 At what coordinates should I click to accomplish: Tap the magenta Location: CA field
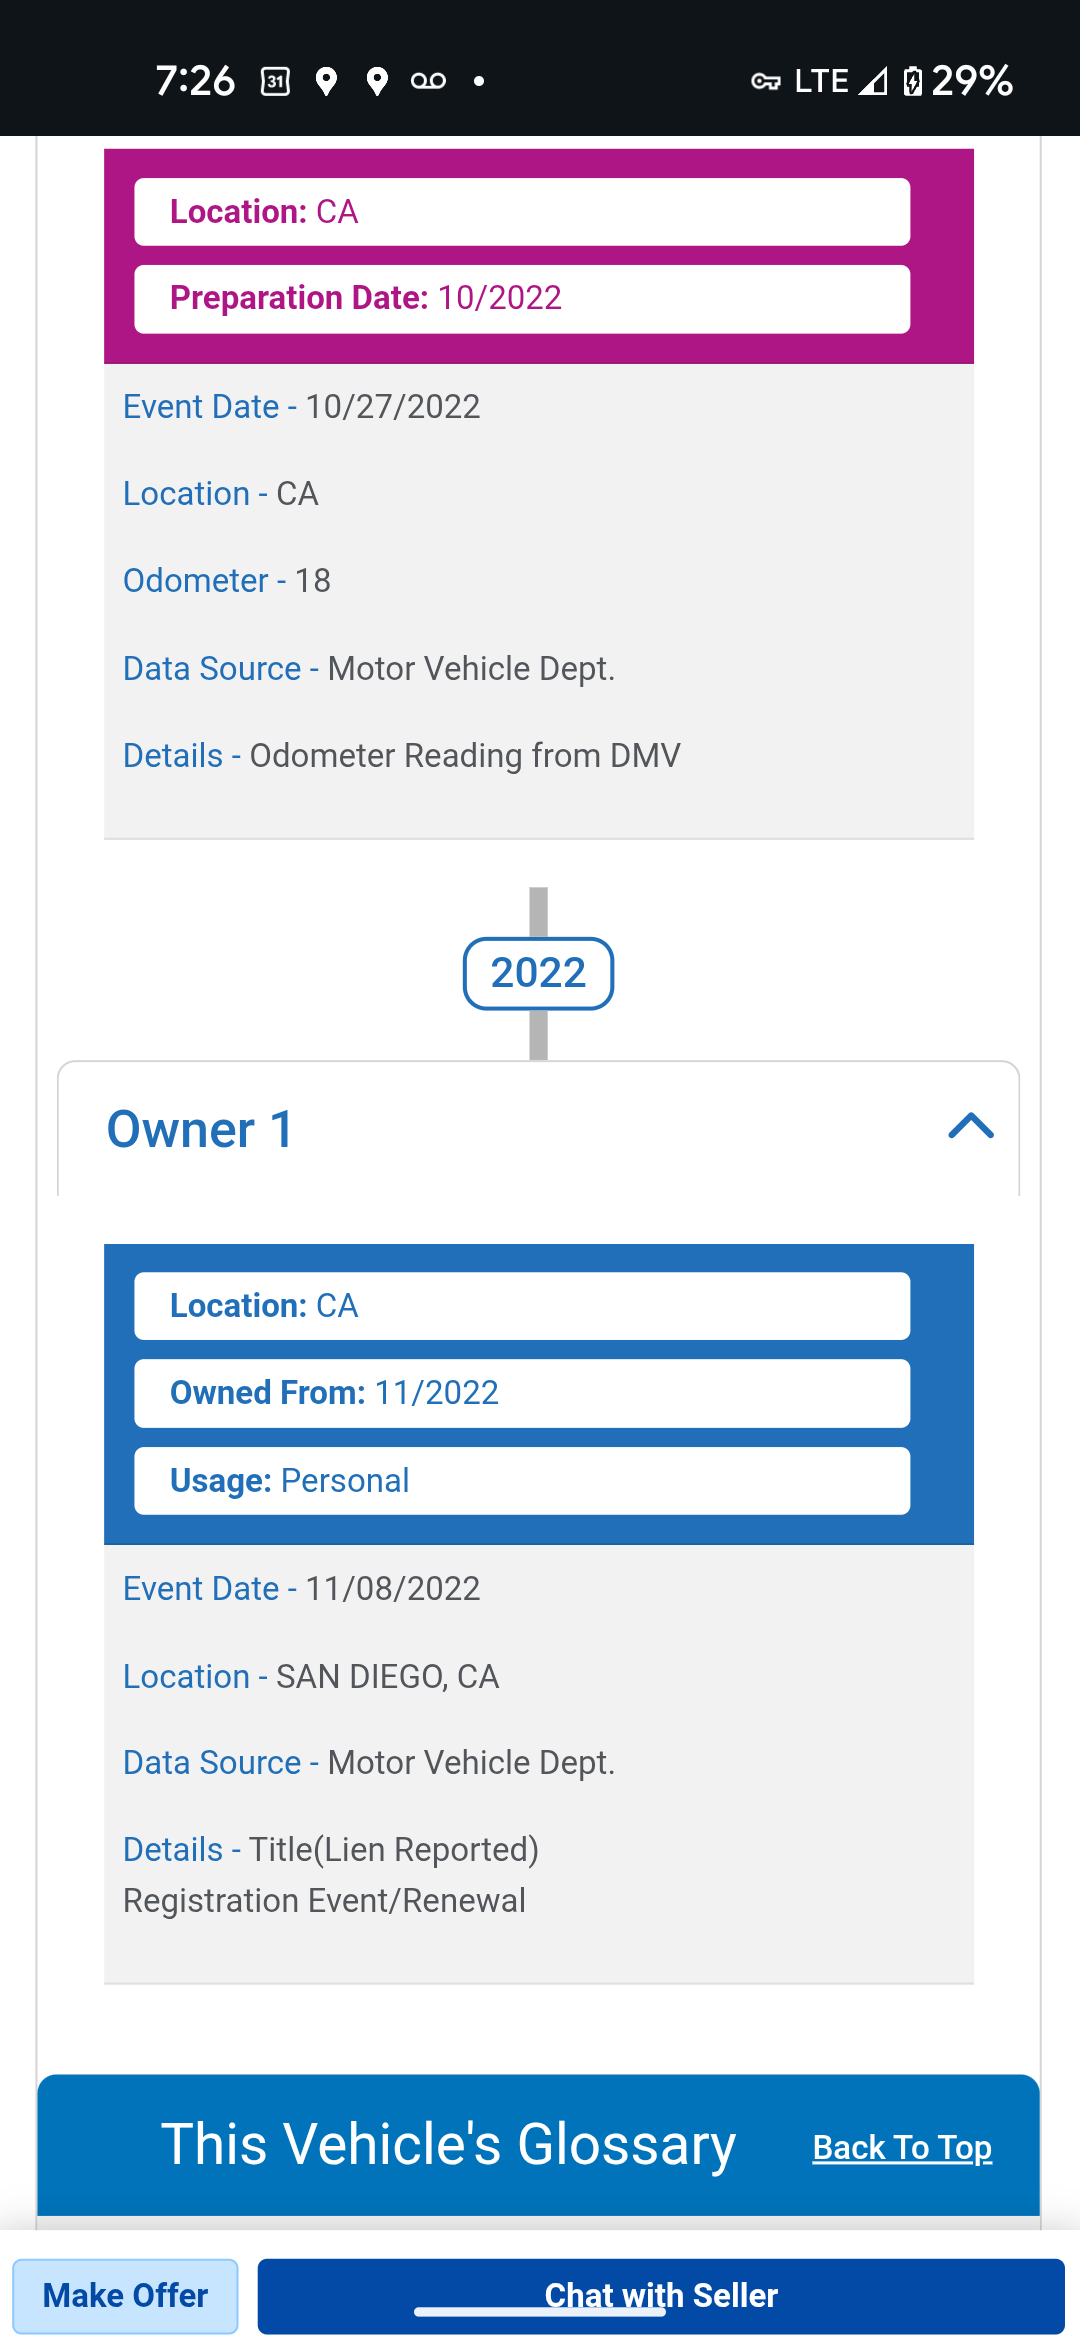522,212
